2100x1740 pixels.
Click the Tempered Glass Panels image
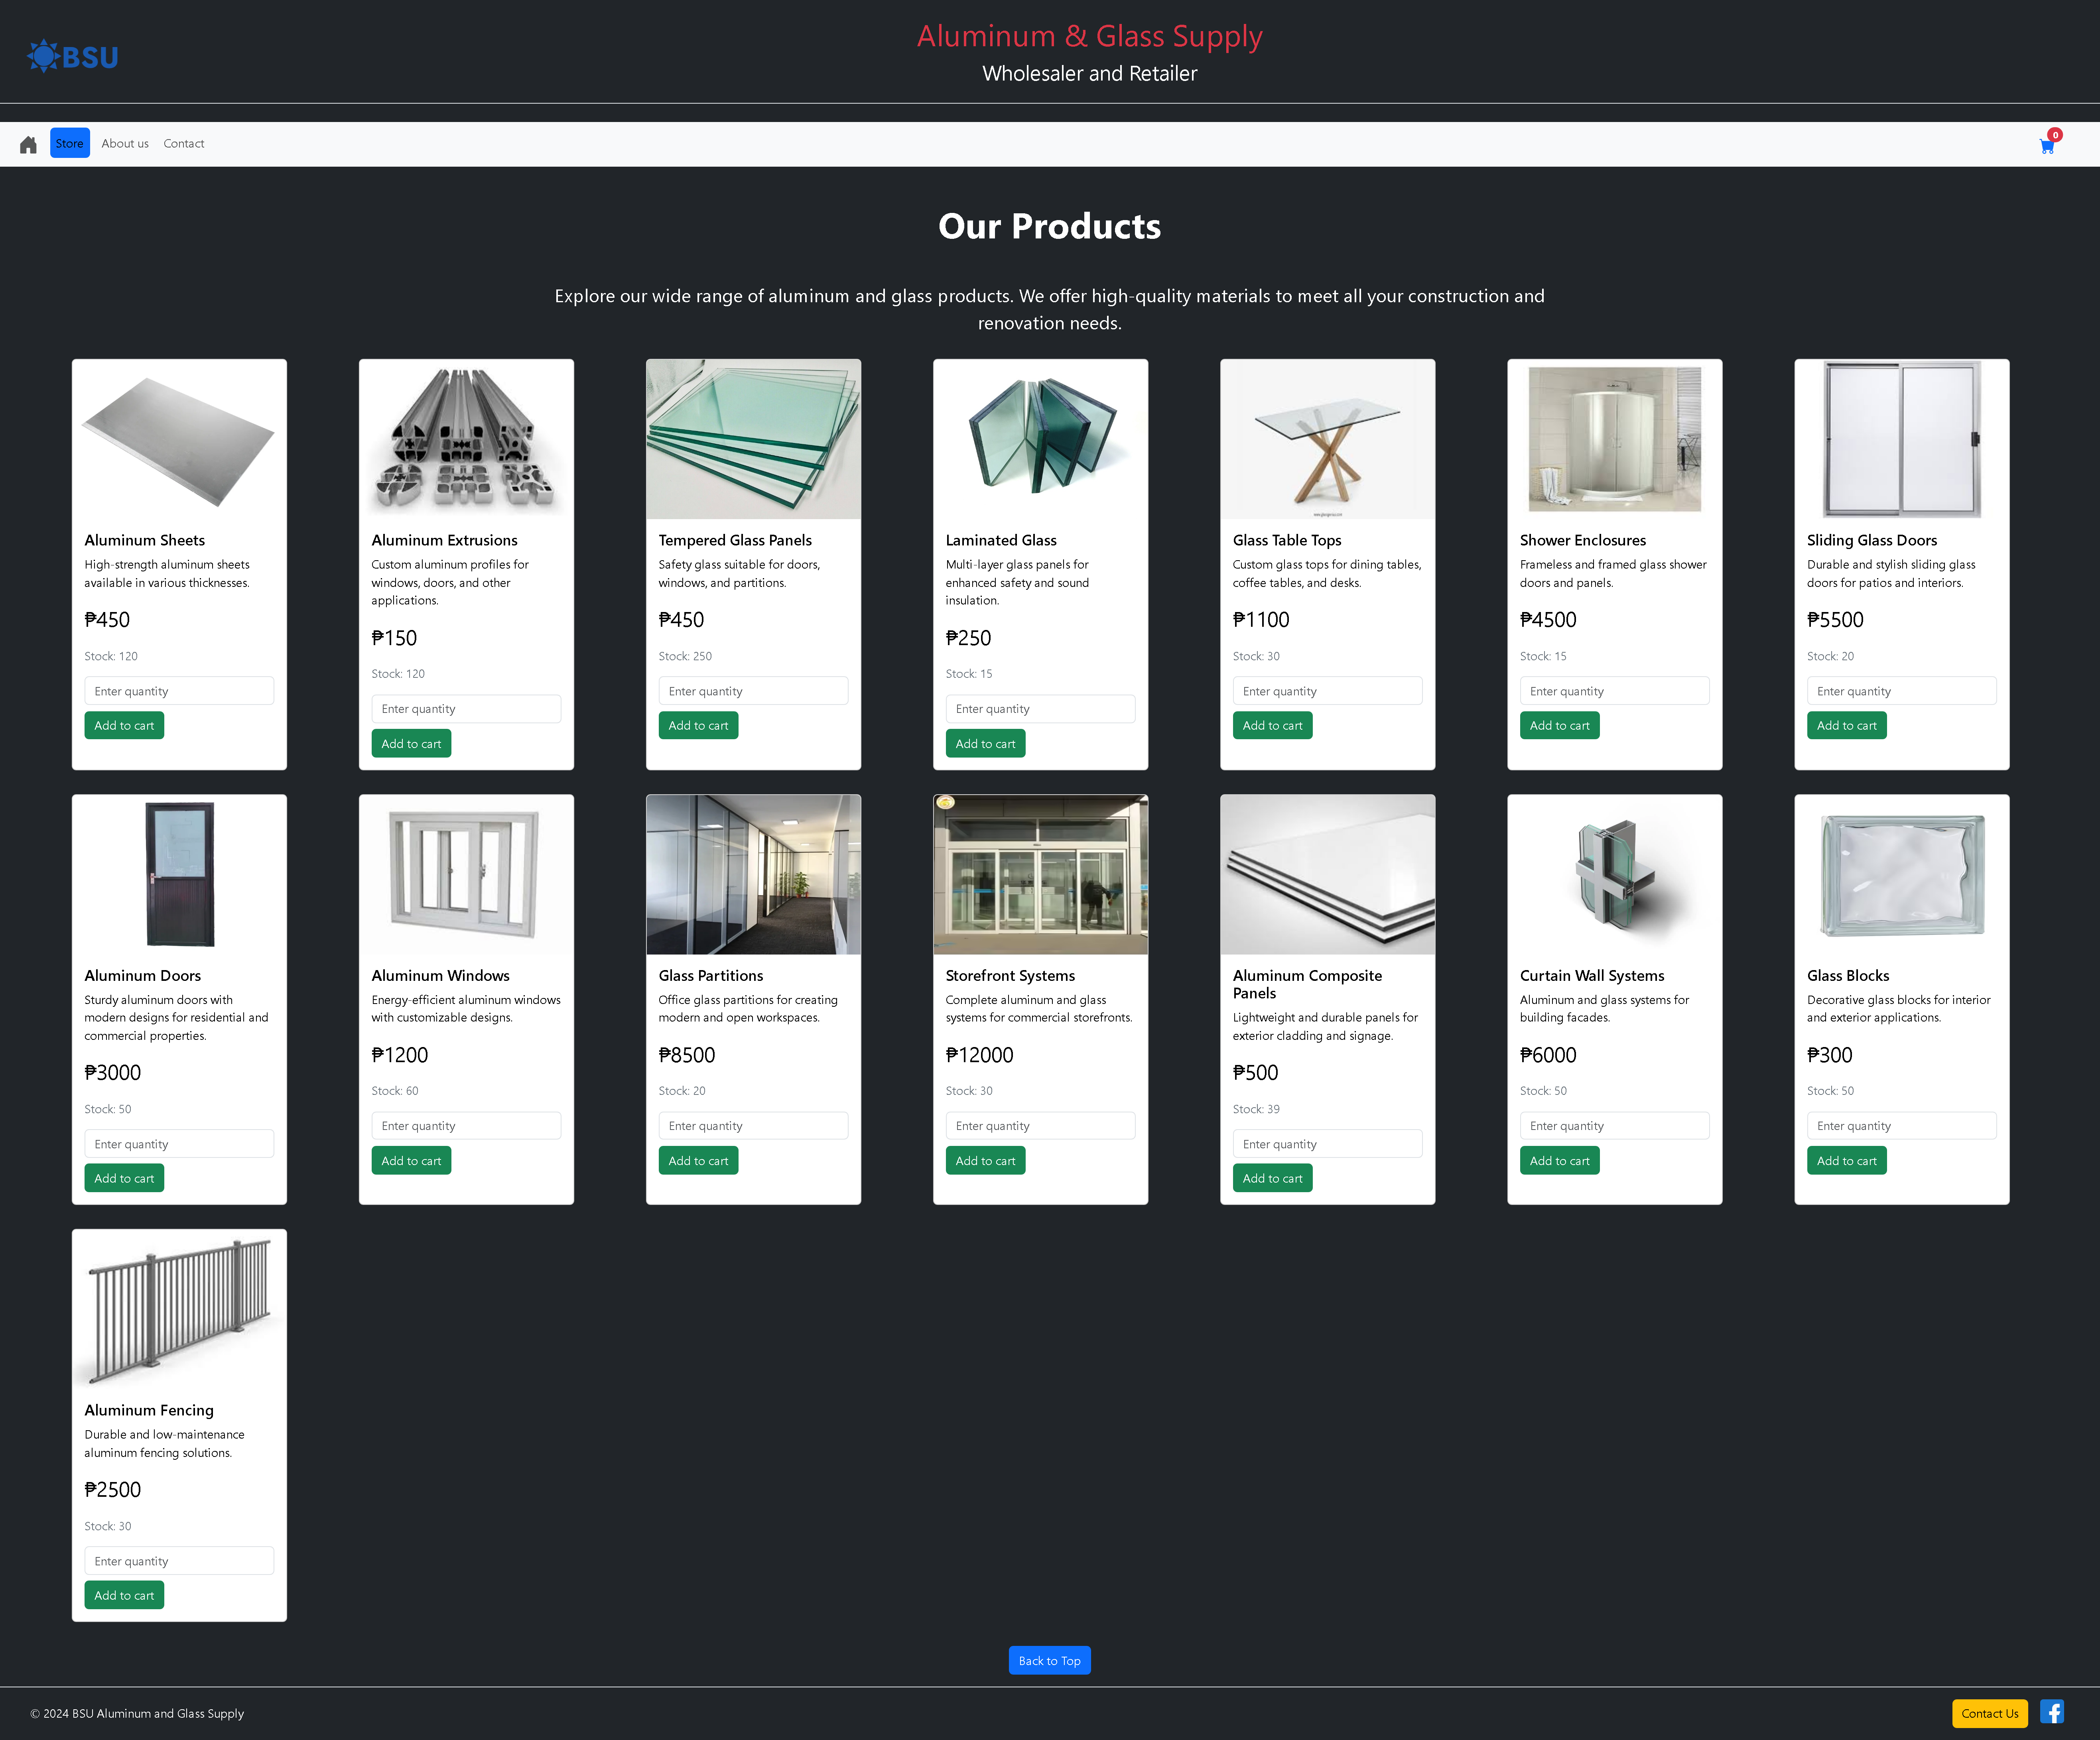753,439
